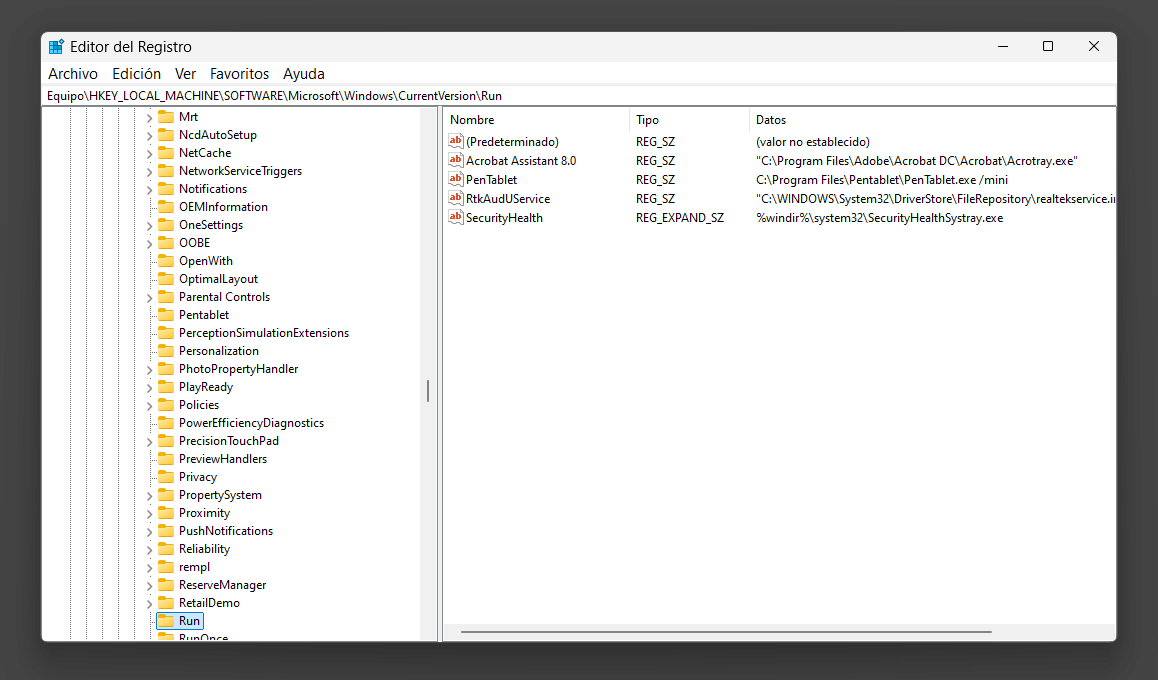This screenshot has width=1158, height=680.
Task: Click the folder icon of Personalization
Action: click(166, 351)
